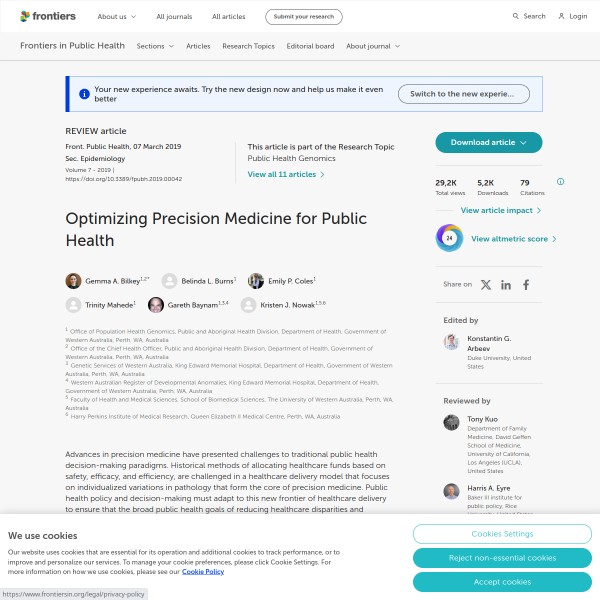Click the Login user icon
This screenshot has width=600, height=600.
(x=562, y=16)
